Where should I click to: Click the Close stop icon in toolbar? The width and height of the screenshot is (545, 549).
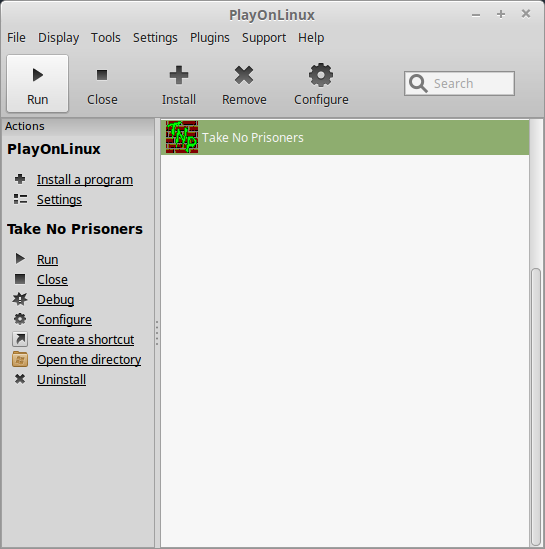point(102,75)
